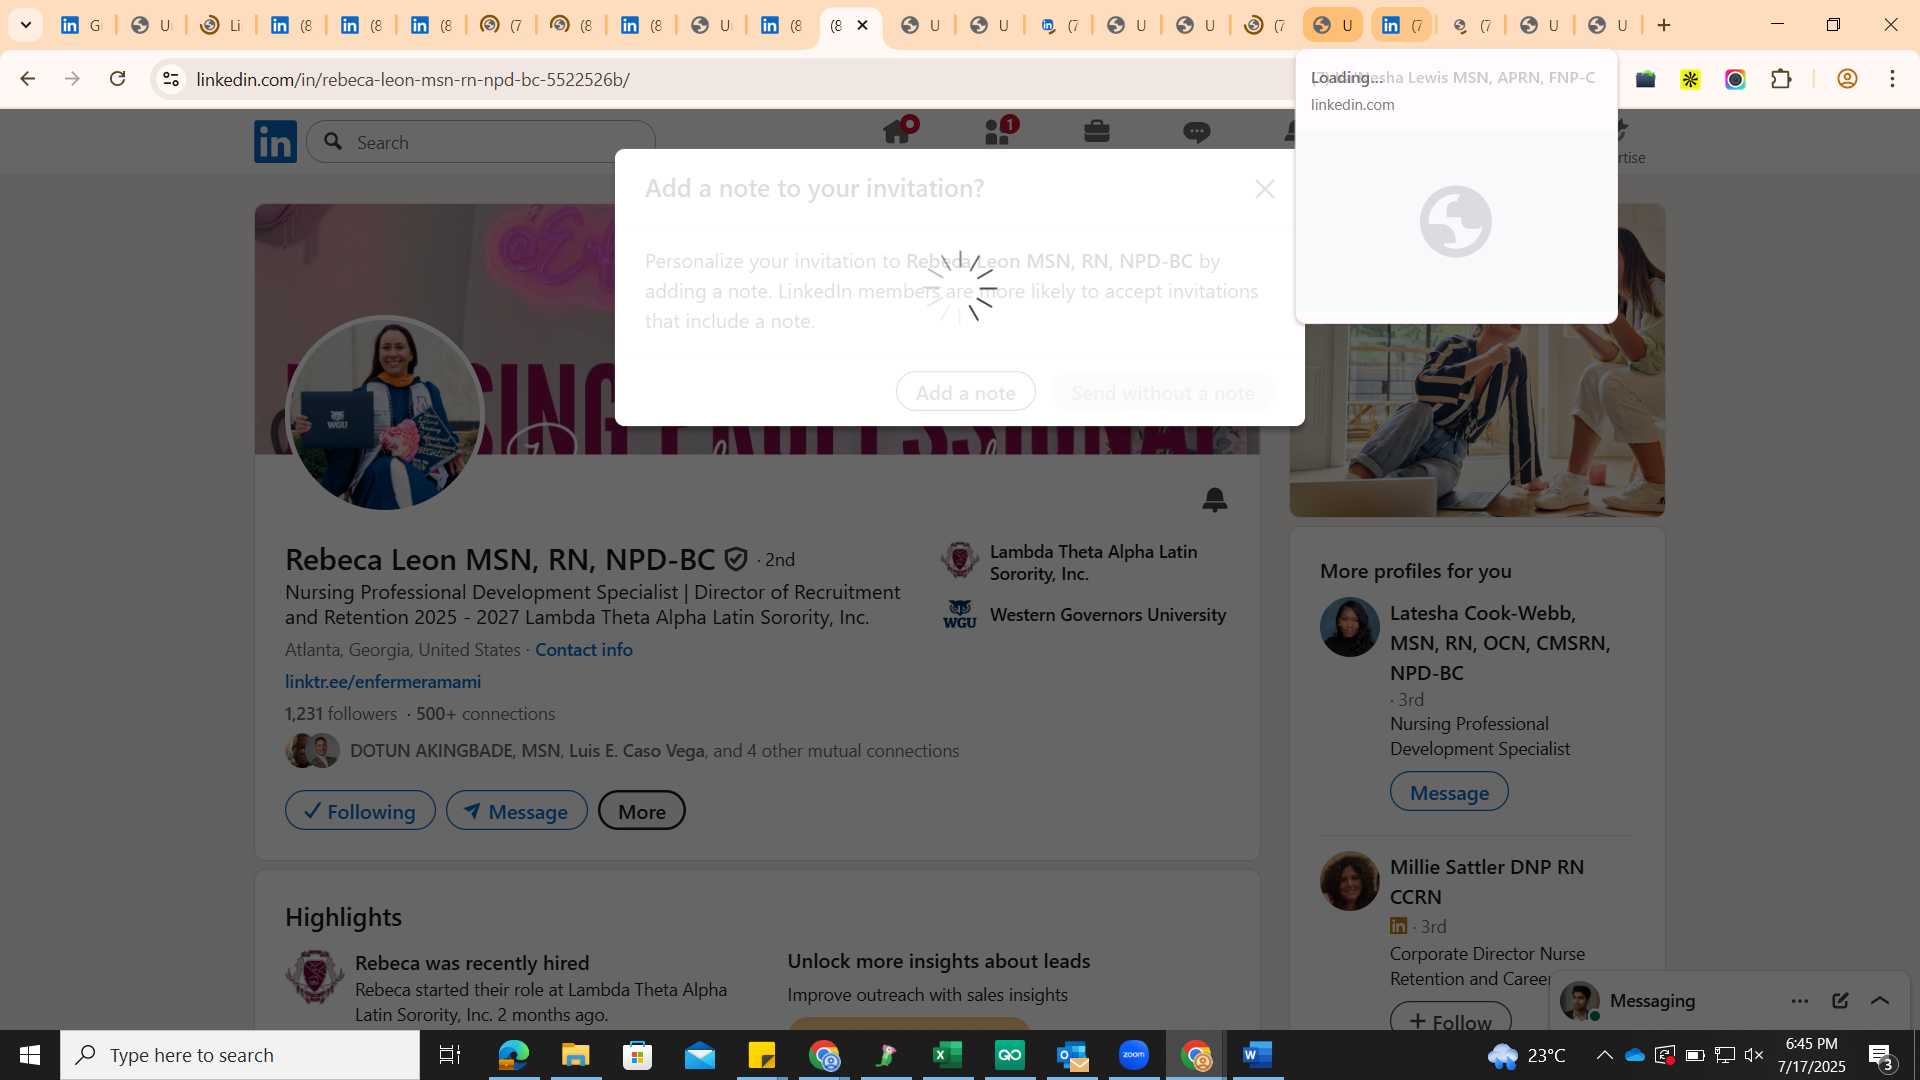Switch to the tab showing Loading tooltip
Image resolution: width=1920 pixels, height=1080 pixels.
point(1333,25)
